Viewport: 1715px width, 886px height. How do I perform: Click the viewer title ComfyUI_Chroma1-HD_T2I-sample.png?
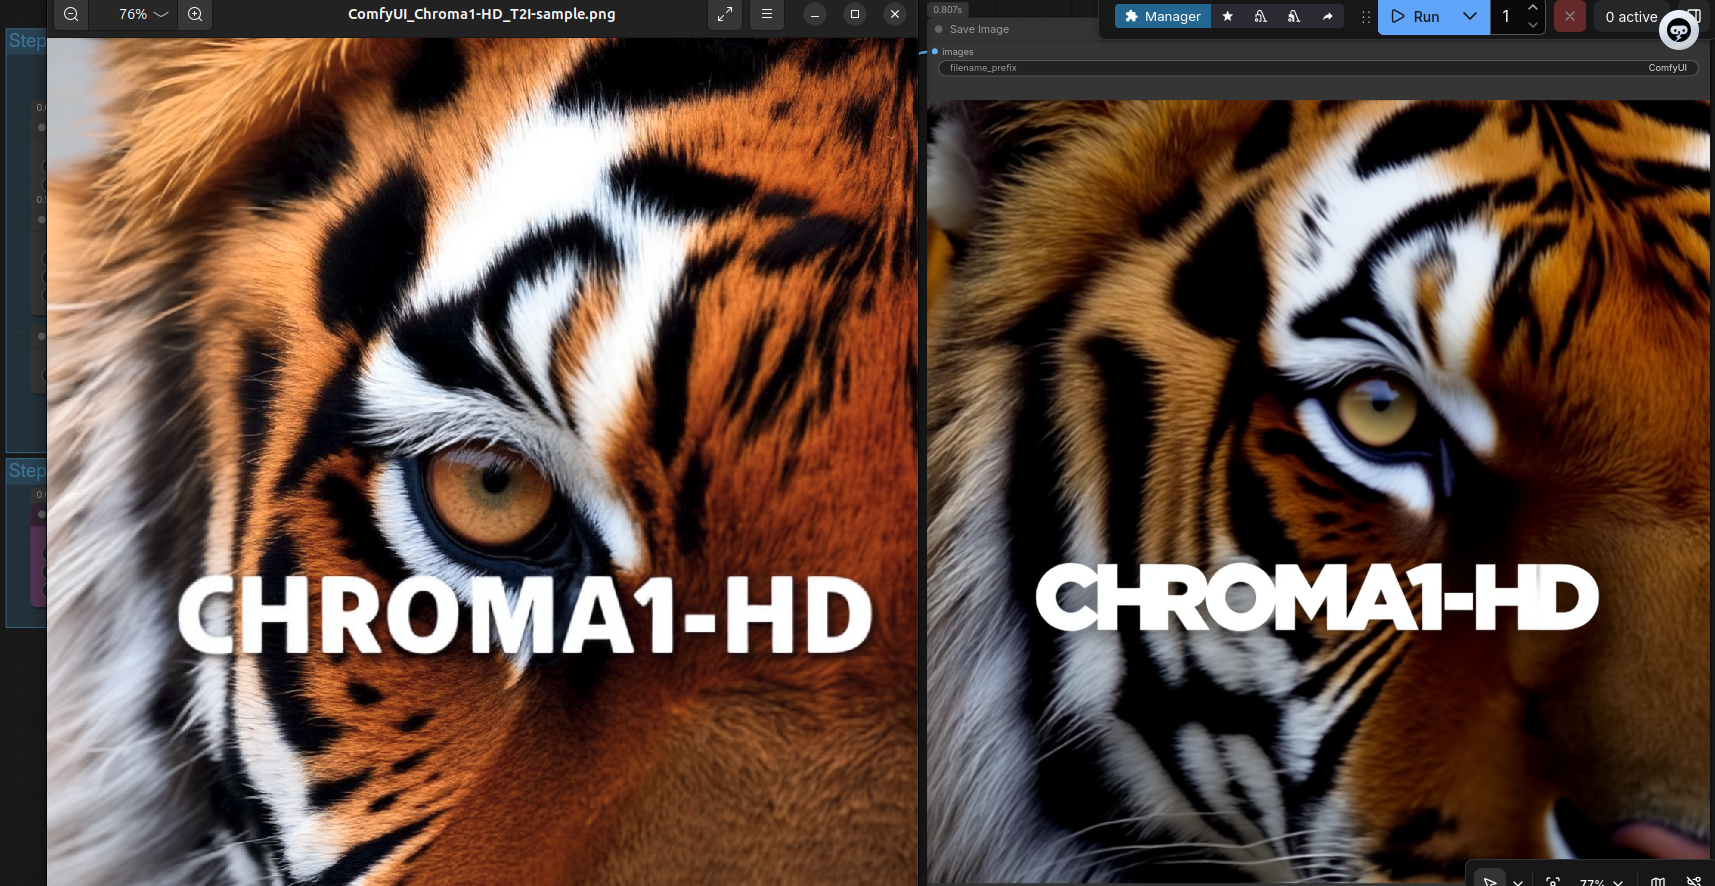pyautogui.click(x=482, y=14)
